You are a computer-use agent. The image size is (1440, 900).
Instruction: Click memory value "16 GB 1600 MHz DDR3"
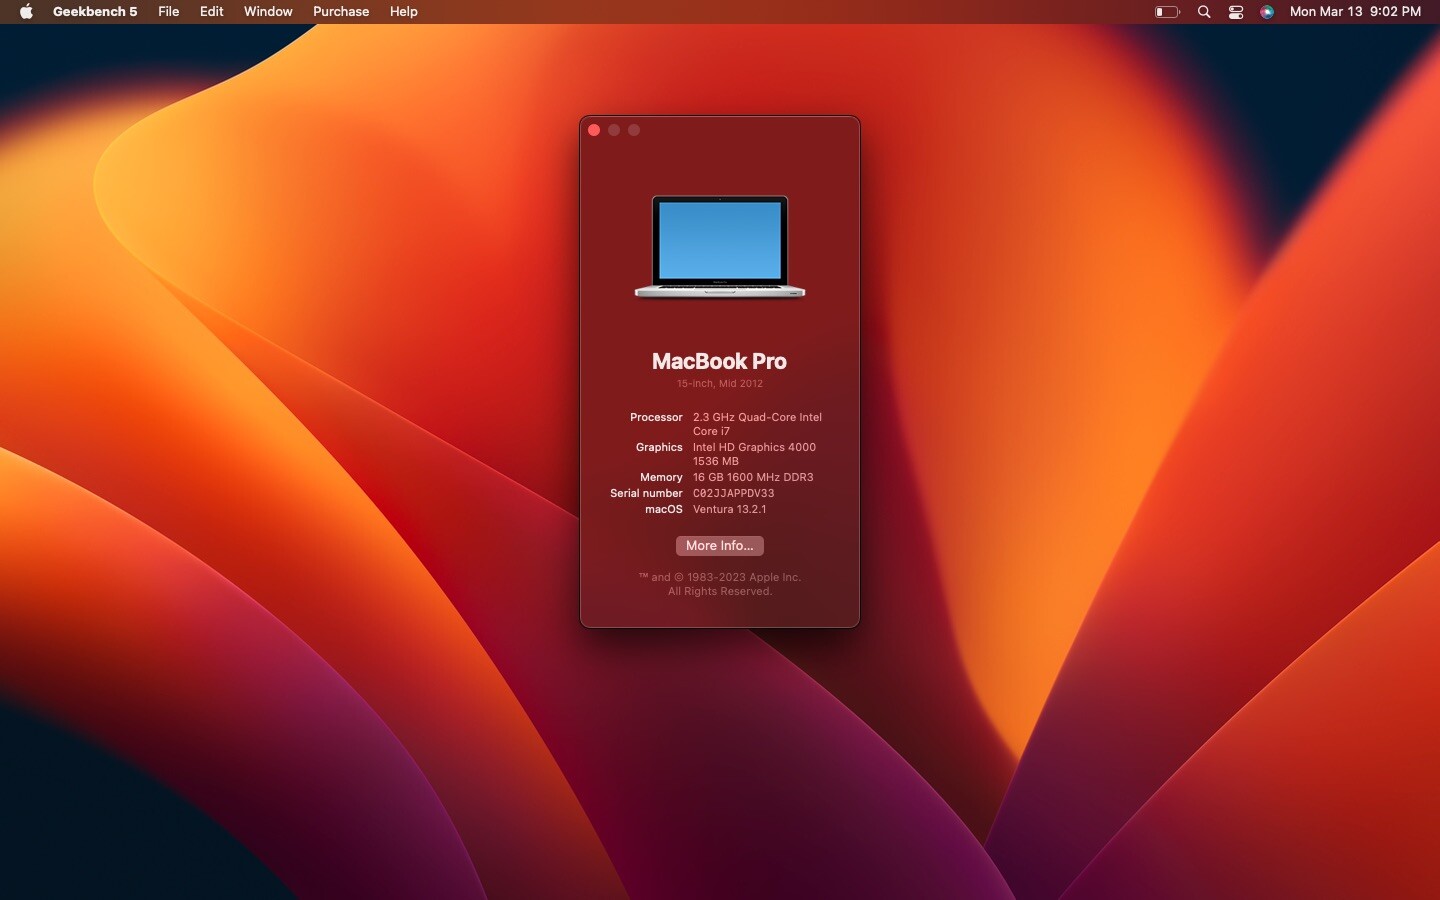pyautogui.click(x=753, y=478)
